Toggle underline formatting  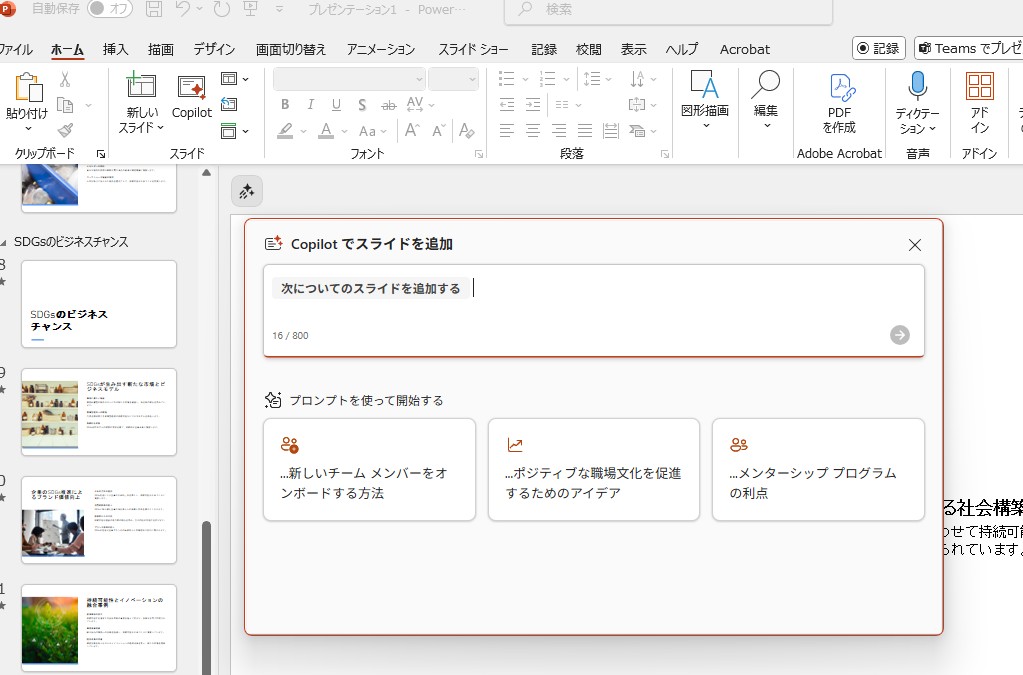(336, 105)
